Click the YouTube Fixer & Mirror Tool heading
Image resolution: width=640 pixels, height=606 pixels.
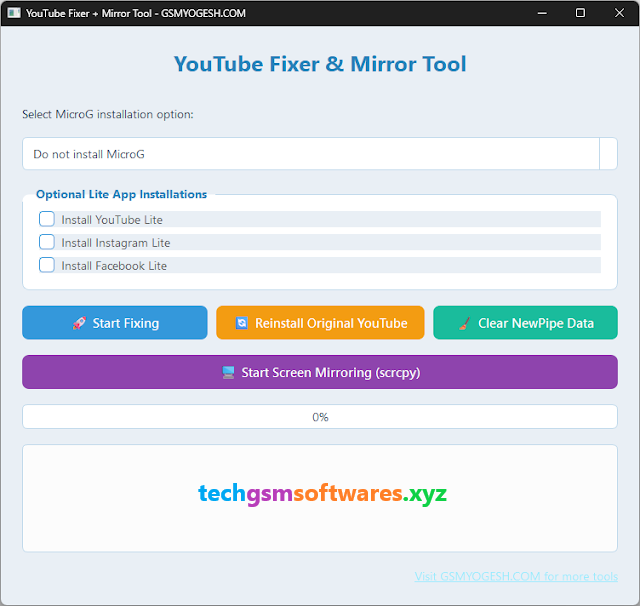point(320,64)
